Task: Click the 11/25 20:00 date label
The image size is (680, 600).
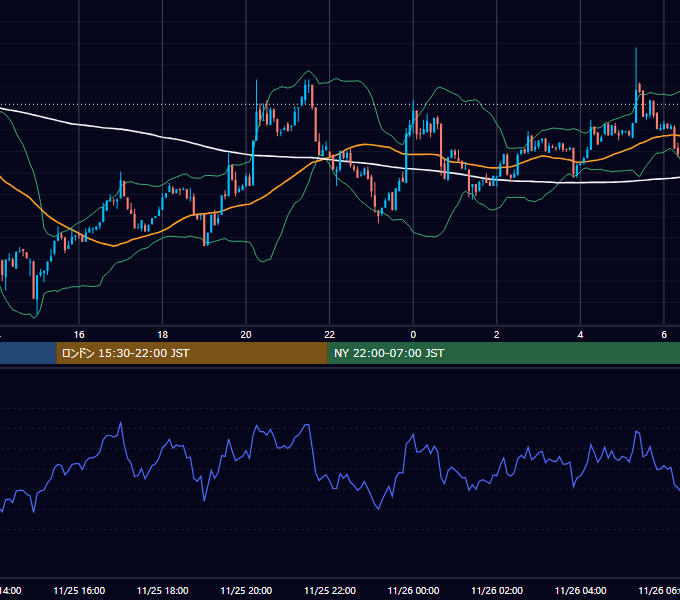Action: tap(246, 590)
